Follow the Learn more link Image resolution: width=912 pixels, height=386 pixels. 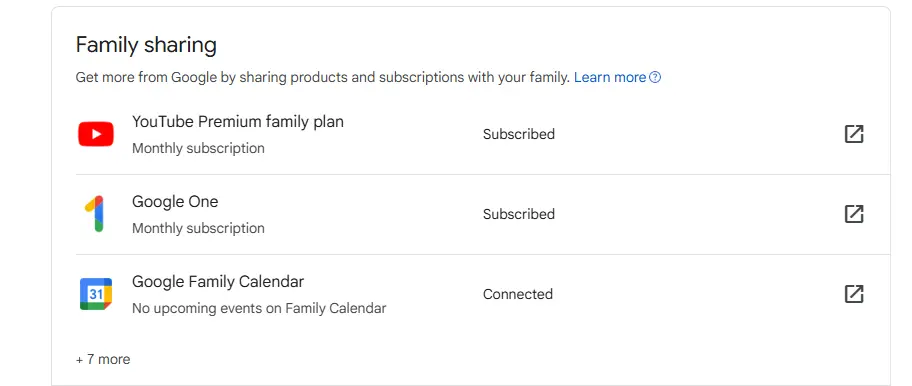pyautogui.click(x=610, y=77)
